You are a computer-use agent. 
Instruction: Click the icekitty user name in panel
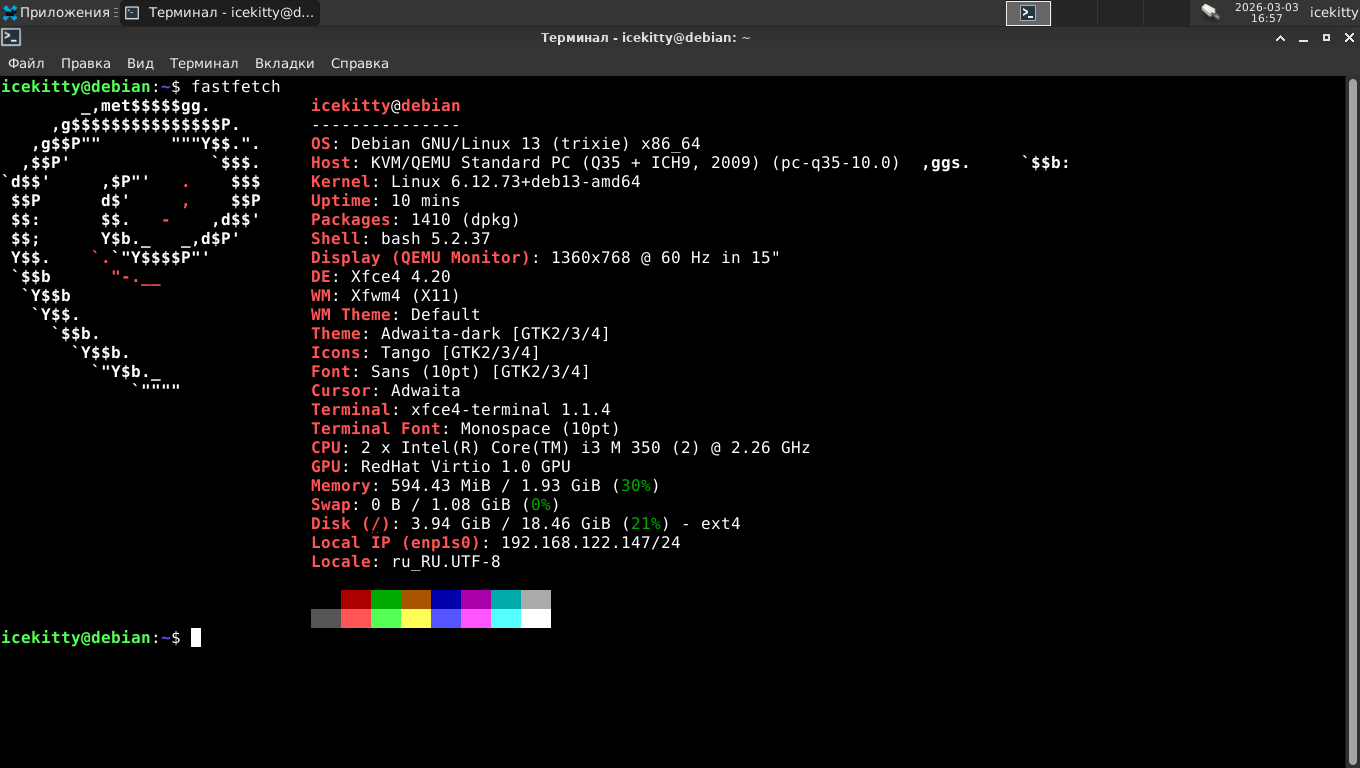(x=1333, y=13)
